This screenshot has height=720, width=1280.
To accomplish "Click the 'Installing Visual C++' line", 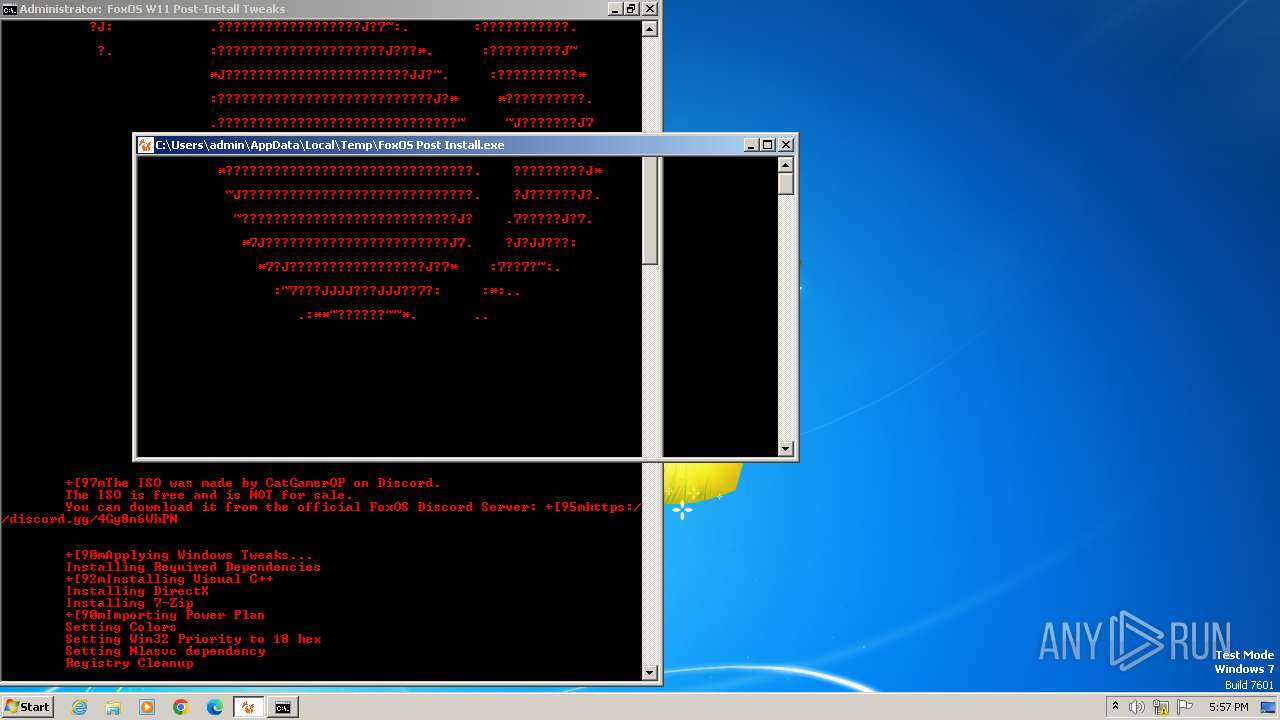I will 169,579.
